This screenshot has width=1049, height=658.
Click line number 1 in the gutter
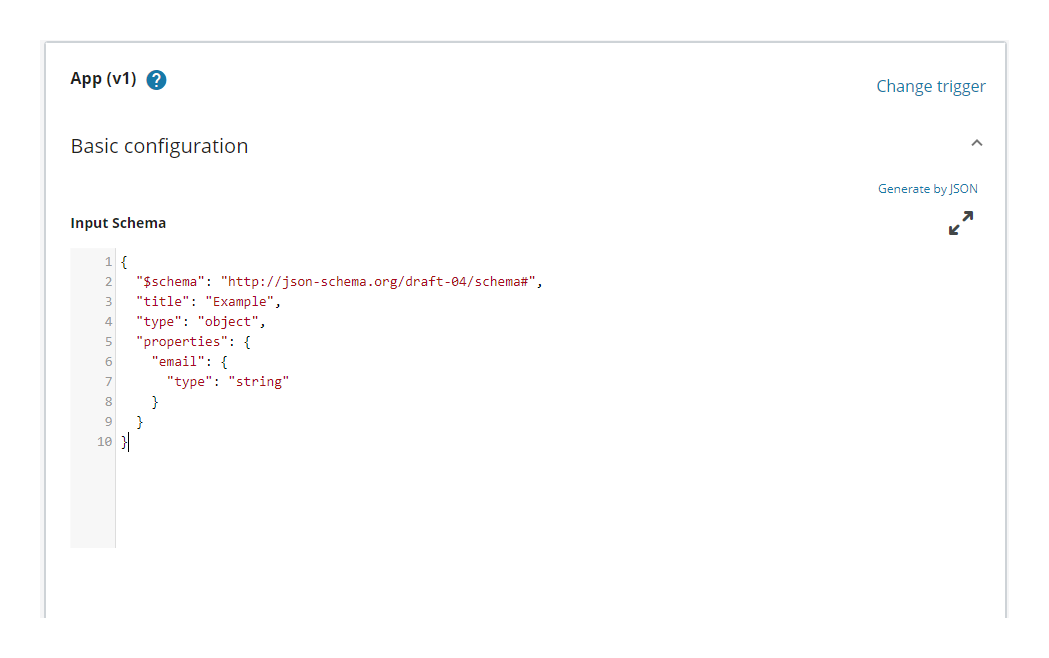coord(108,261)
